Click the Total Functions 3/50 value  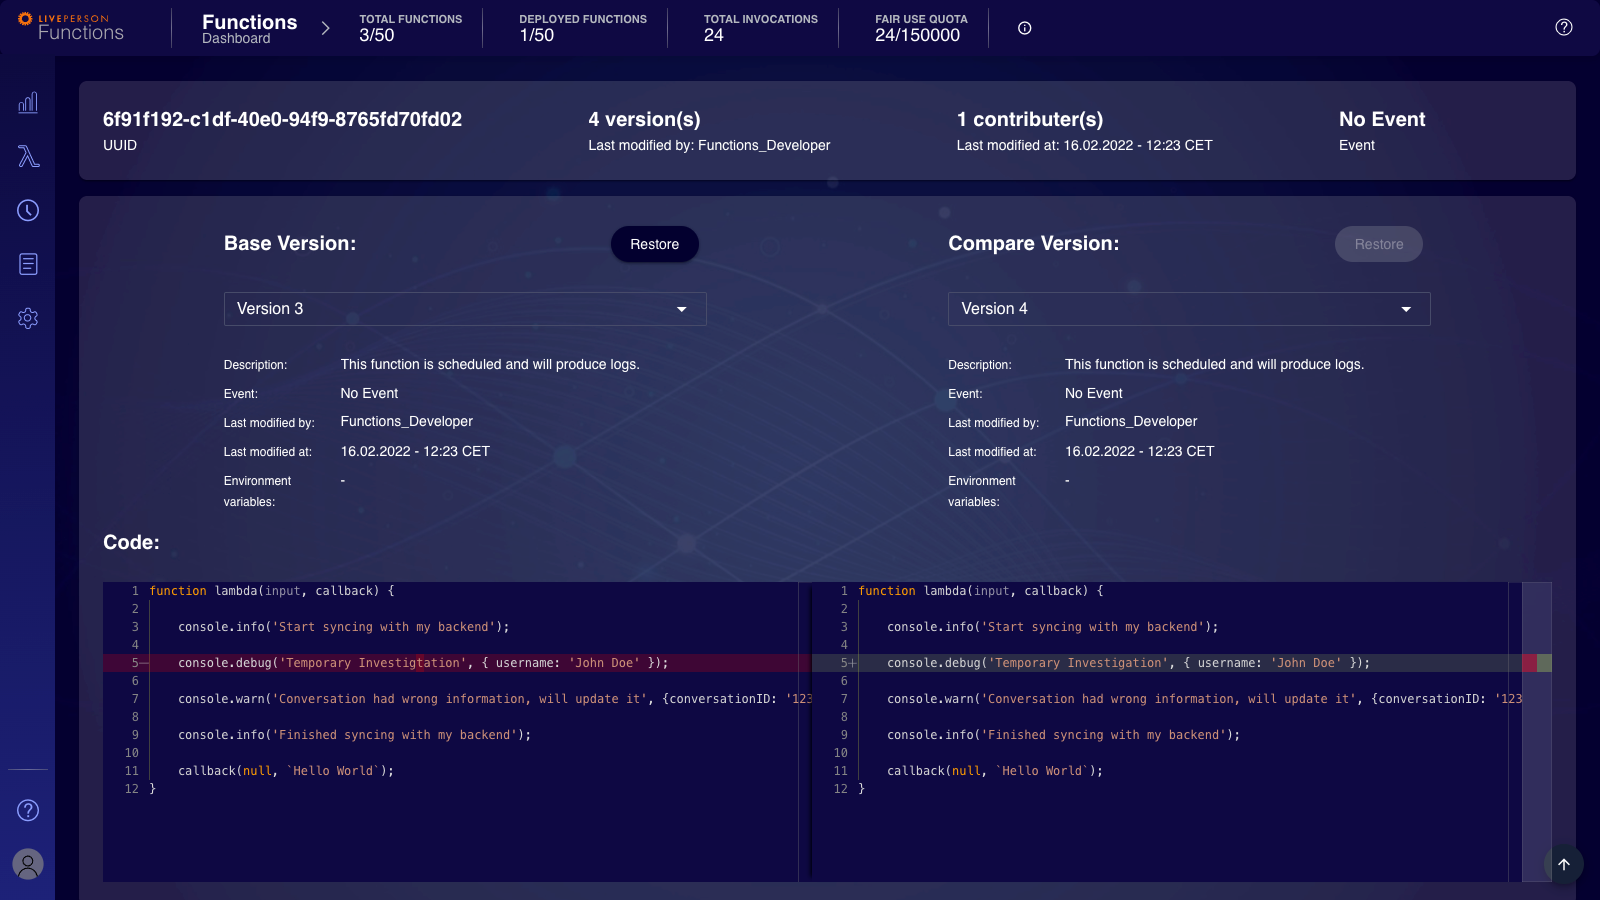(377, 35)
